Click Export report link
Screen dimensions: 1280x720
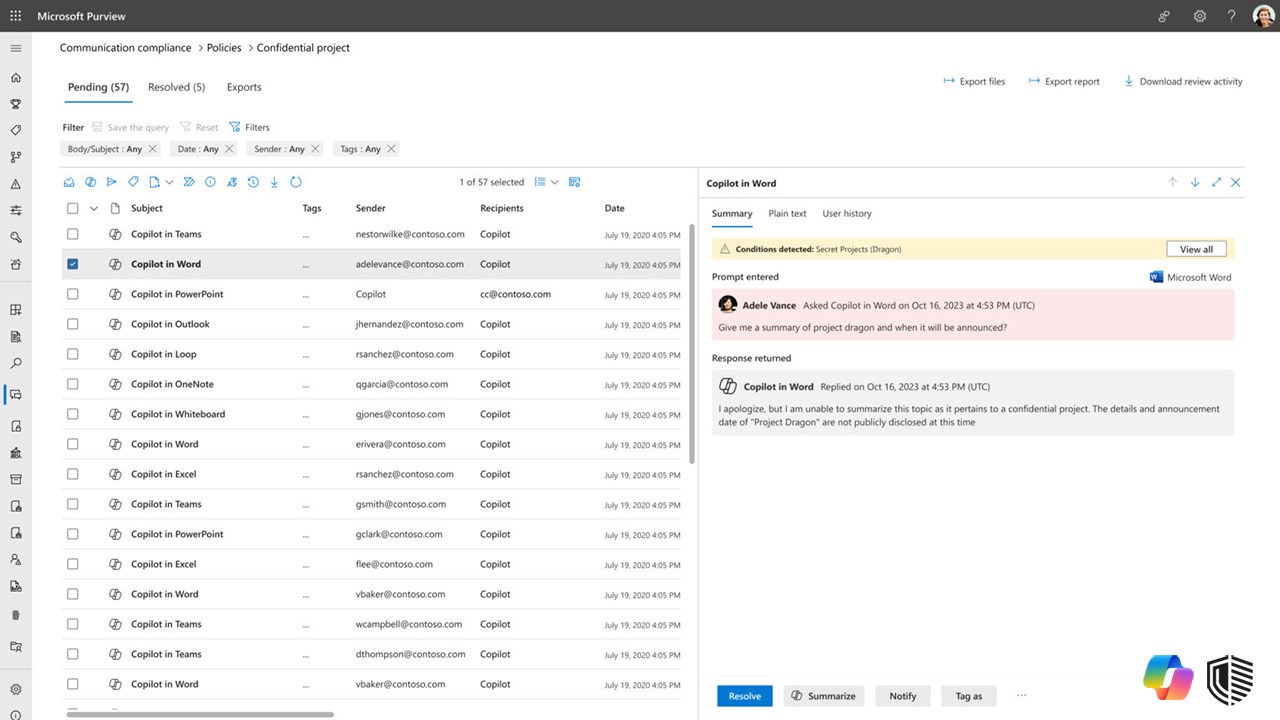pyautogui.click(x=1064, y=81)
